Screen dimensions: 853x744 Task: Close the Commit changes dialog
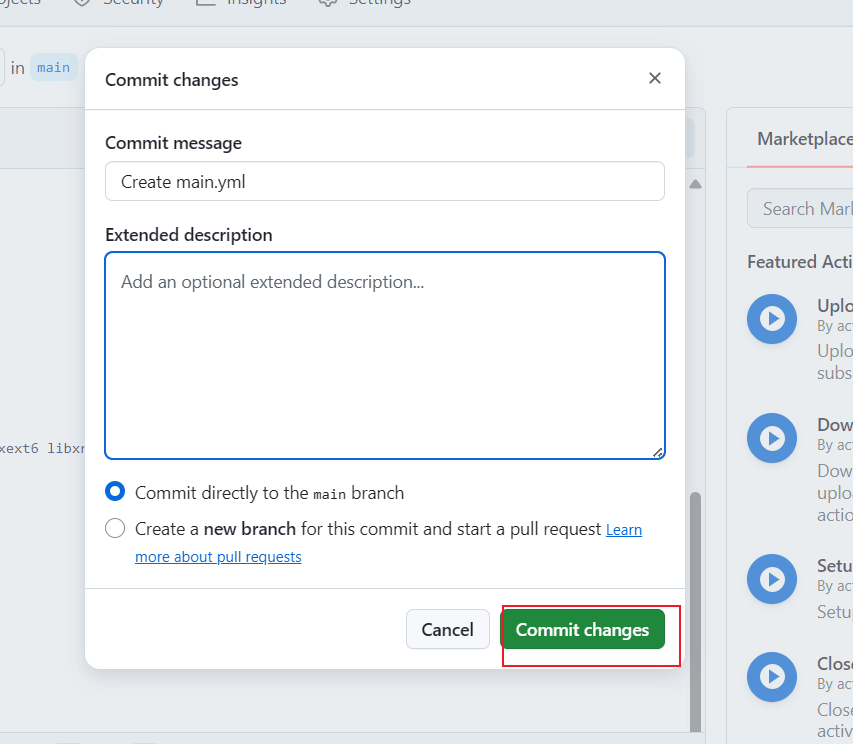point(655,78)
